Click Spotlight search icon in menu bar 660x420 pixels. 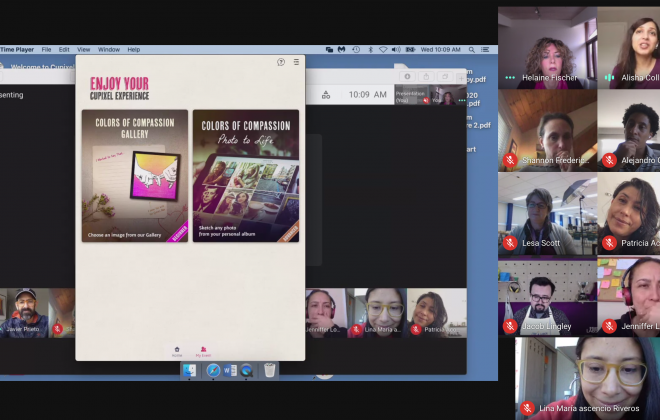(471, 49)
